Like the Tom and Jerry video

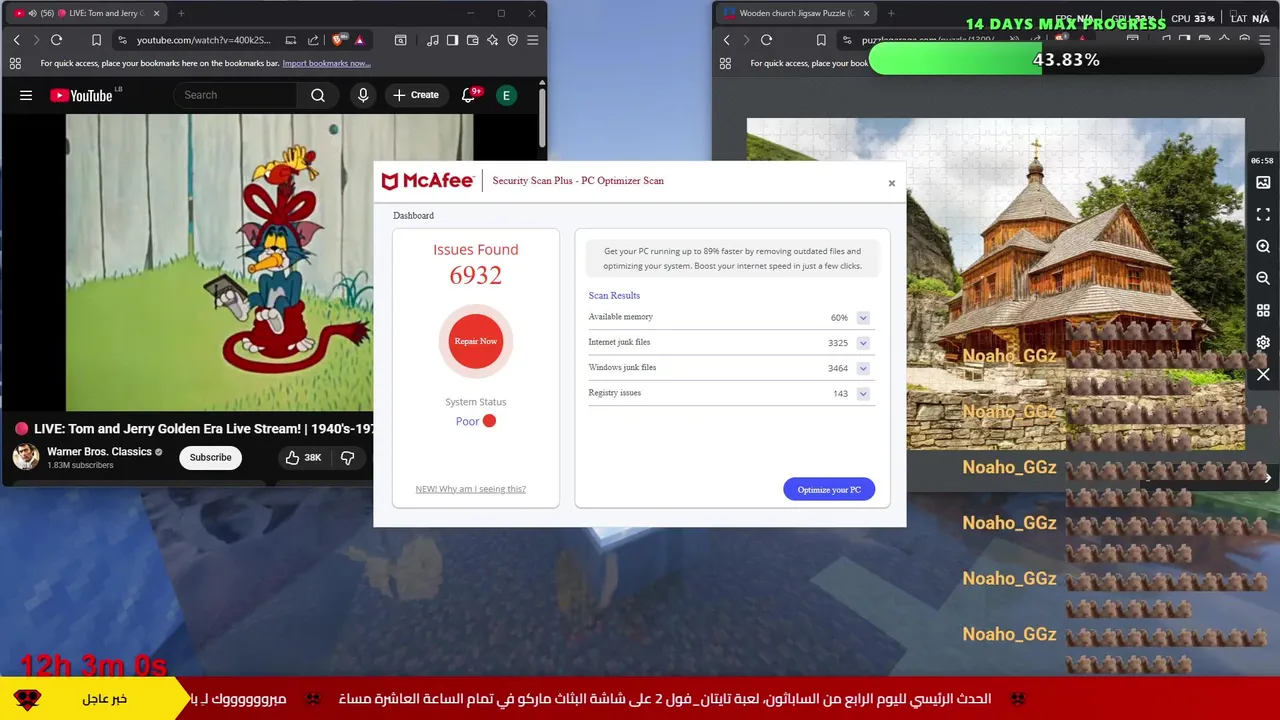click(x=302, y=458)
